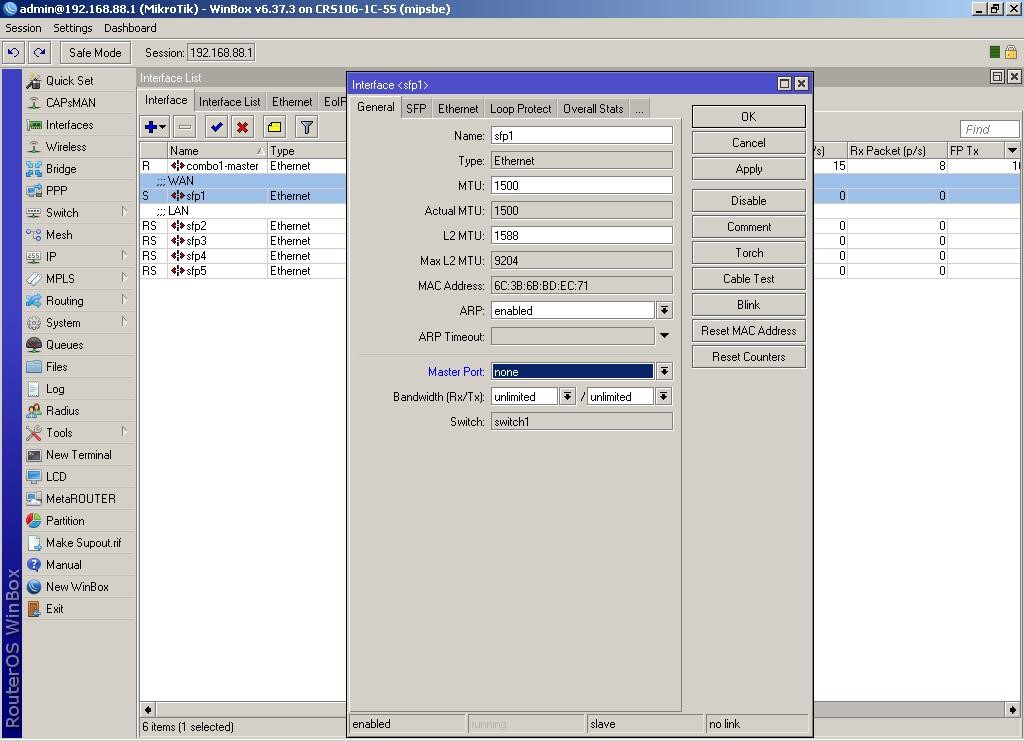Open the Master Port dropdown

[664, 372]
